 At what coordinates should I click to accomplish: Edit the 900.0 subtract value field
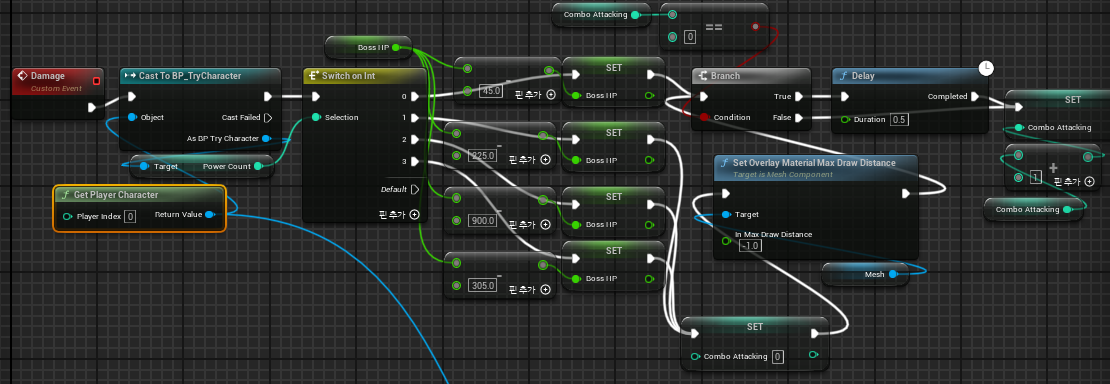pos(482,220)
